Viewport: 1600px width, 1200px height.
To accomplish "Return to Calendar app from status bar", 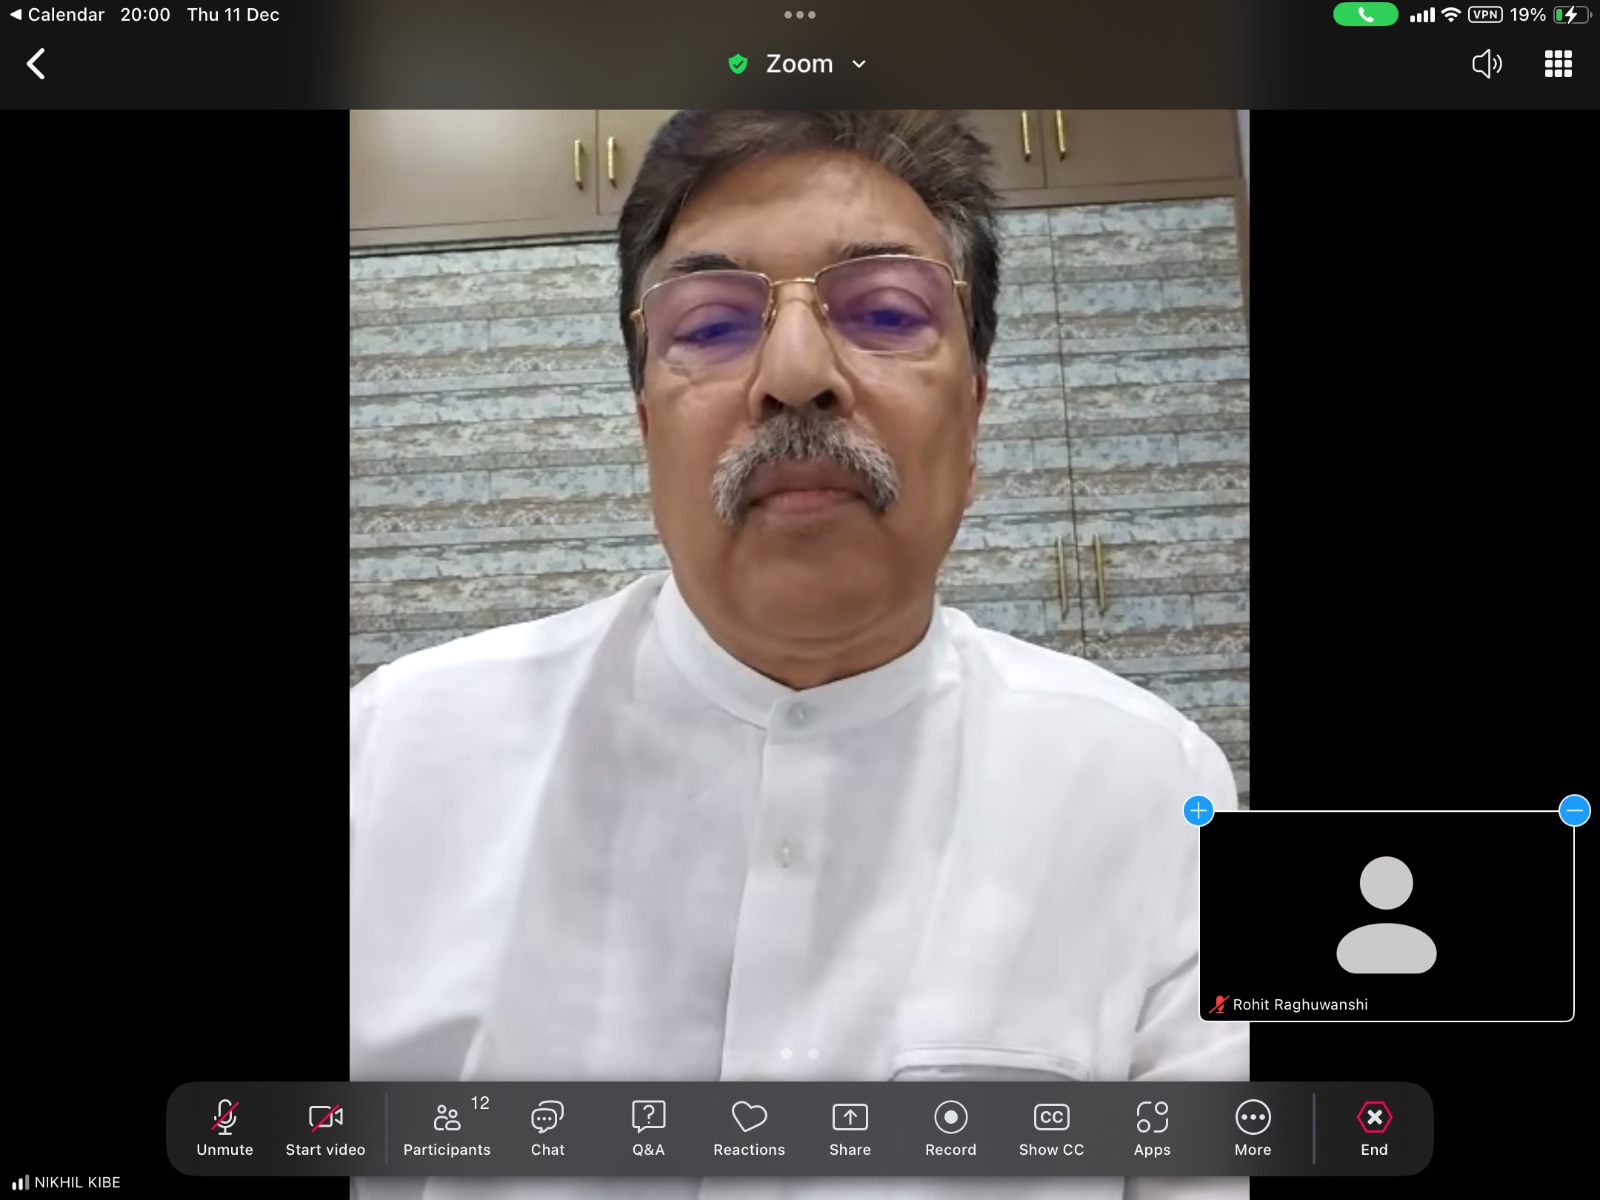I will click(57, 15).
